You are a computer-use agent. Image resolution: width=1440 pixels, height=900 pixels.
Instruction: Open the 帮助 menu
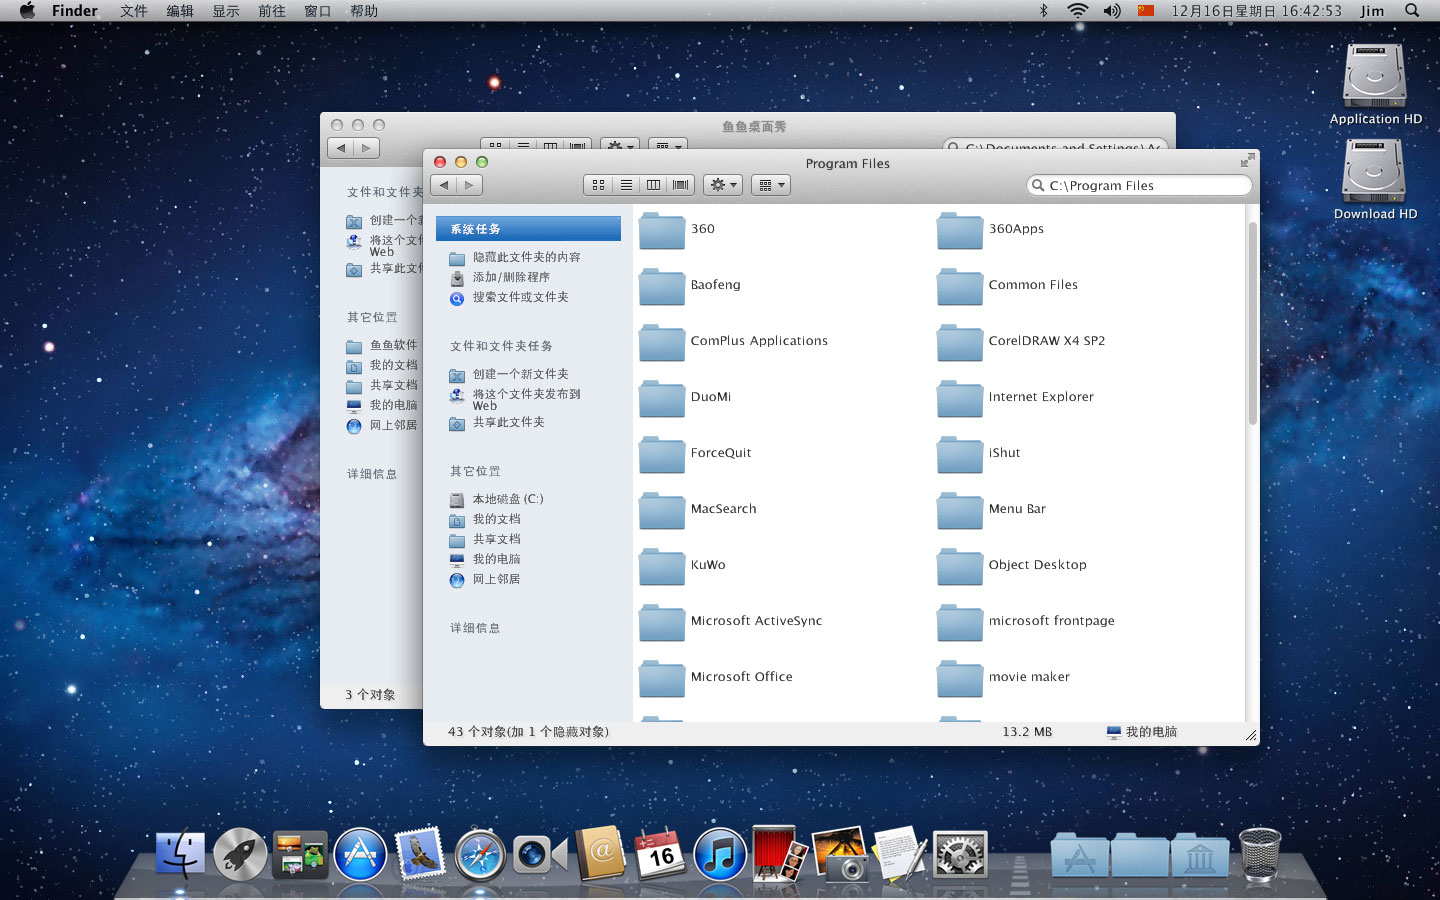(364, 11)
